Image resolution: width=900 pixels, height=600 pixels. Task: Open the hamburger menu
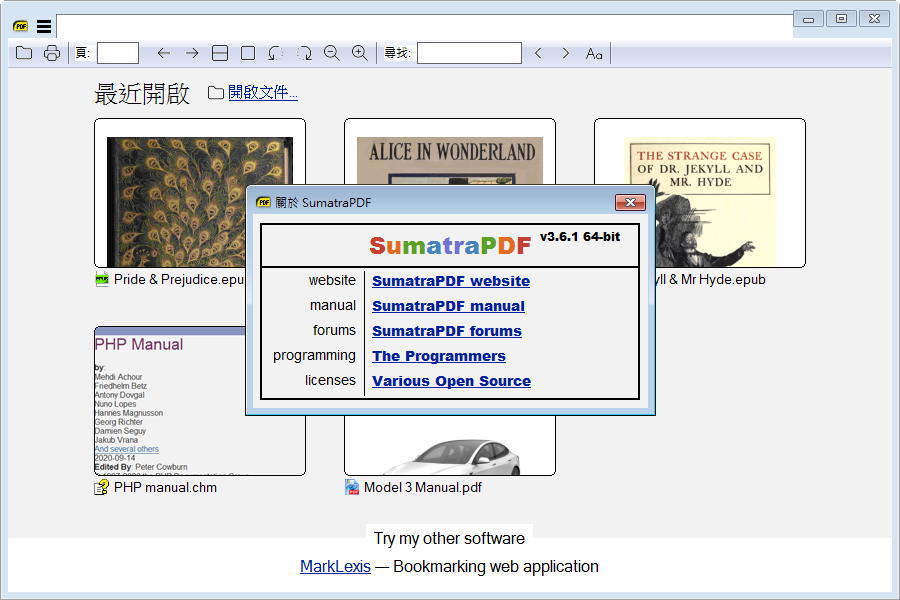(x=42, y=25)
